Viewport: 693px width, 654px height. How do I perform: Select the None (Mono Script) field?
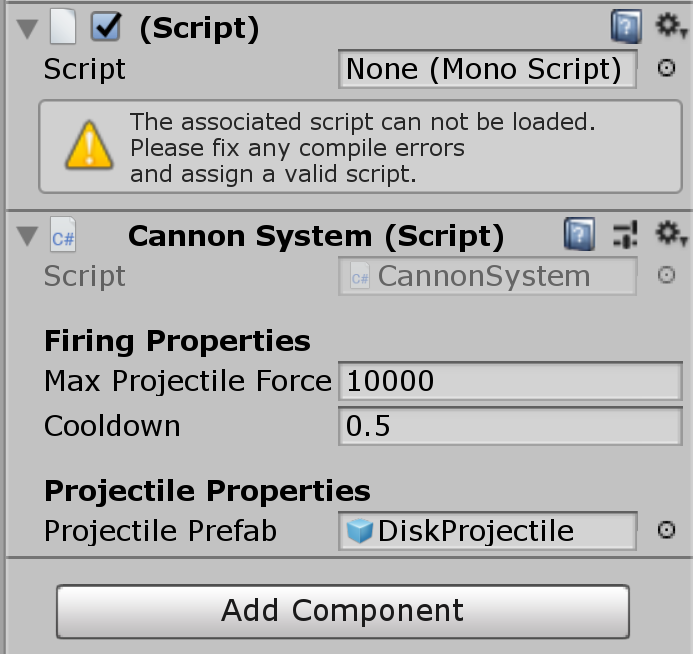(487, 70)
